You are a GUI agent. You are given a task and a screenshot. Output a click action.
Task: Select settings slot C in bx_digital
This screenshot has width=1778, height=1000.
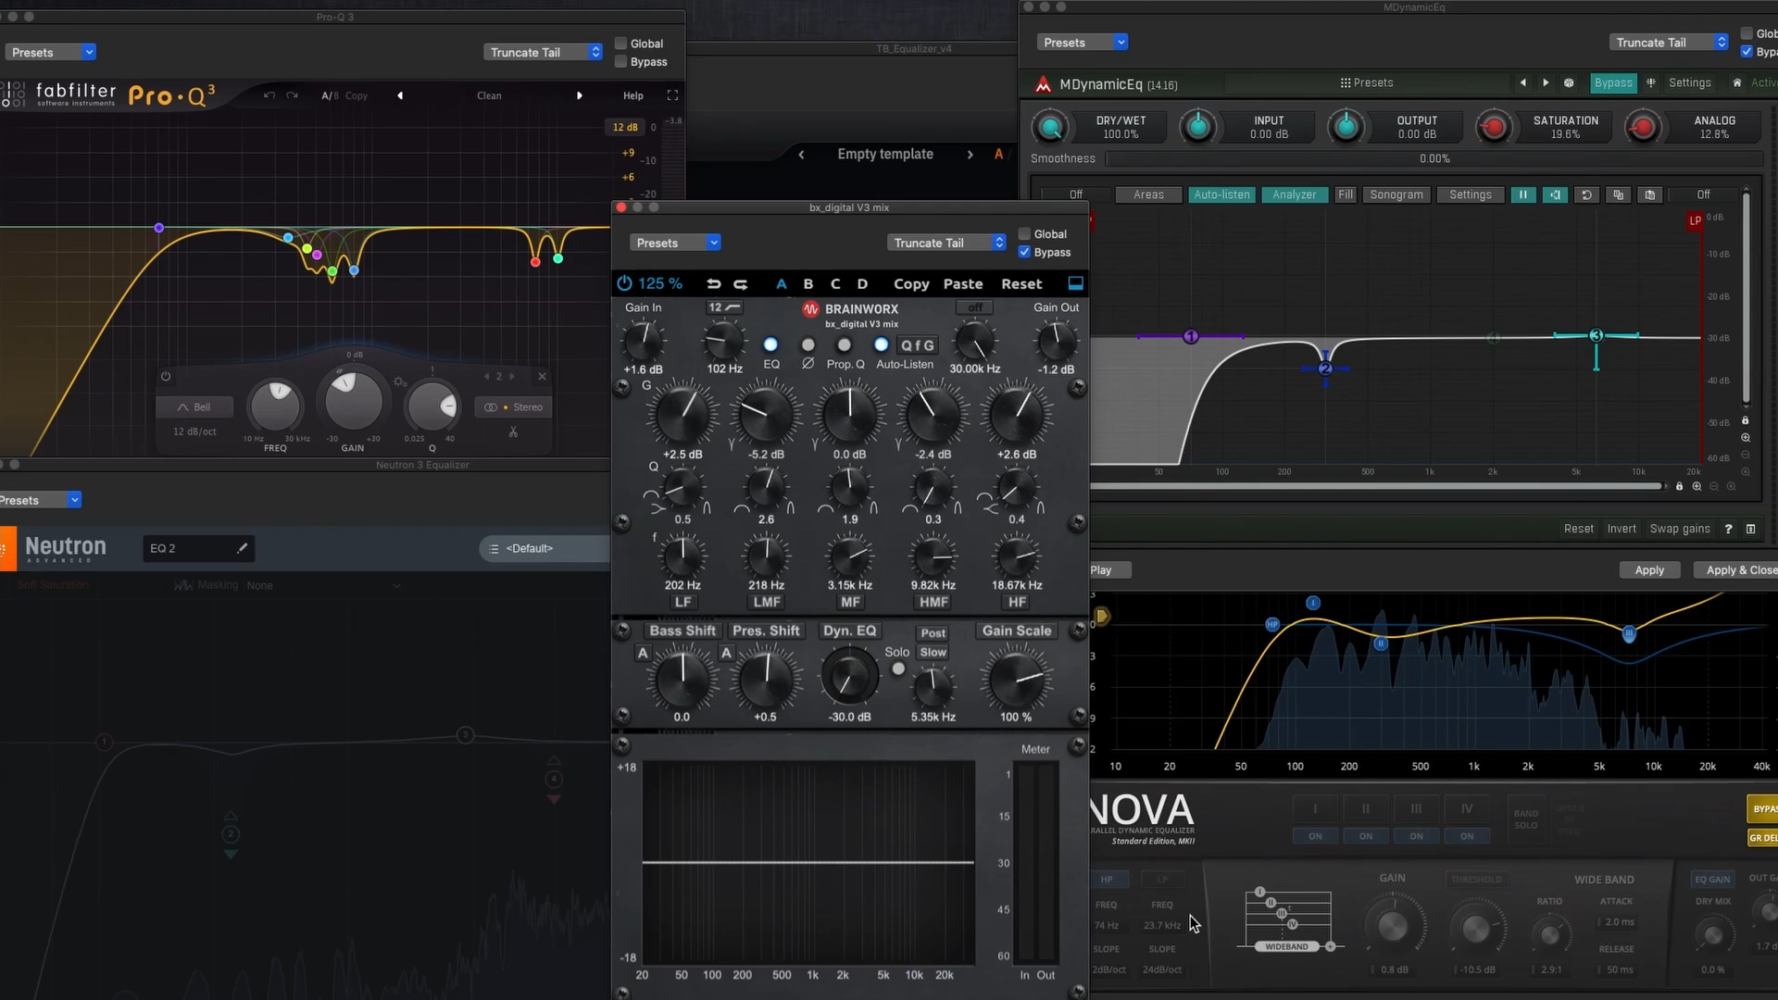coord(835,284)
